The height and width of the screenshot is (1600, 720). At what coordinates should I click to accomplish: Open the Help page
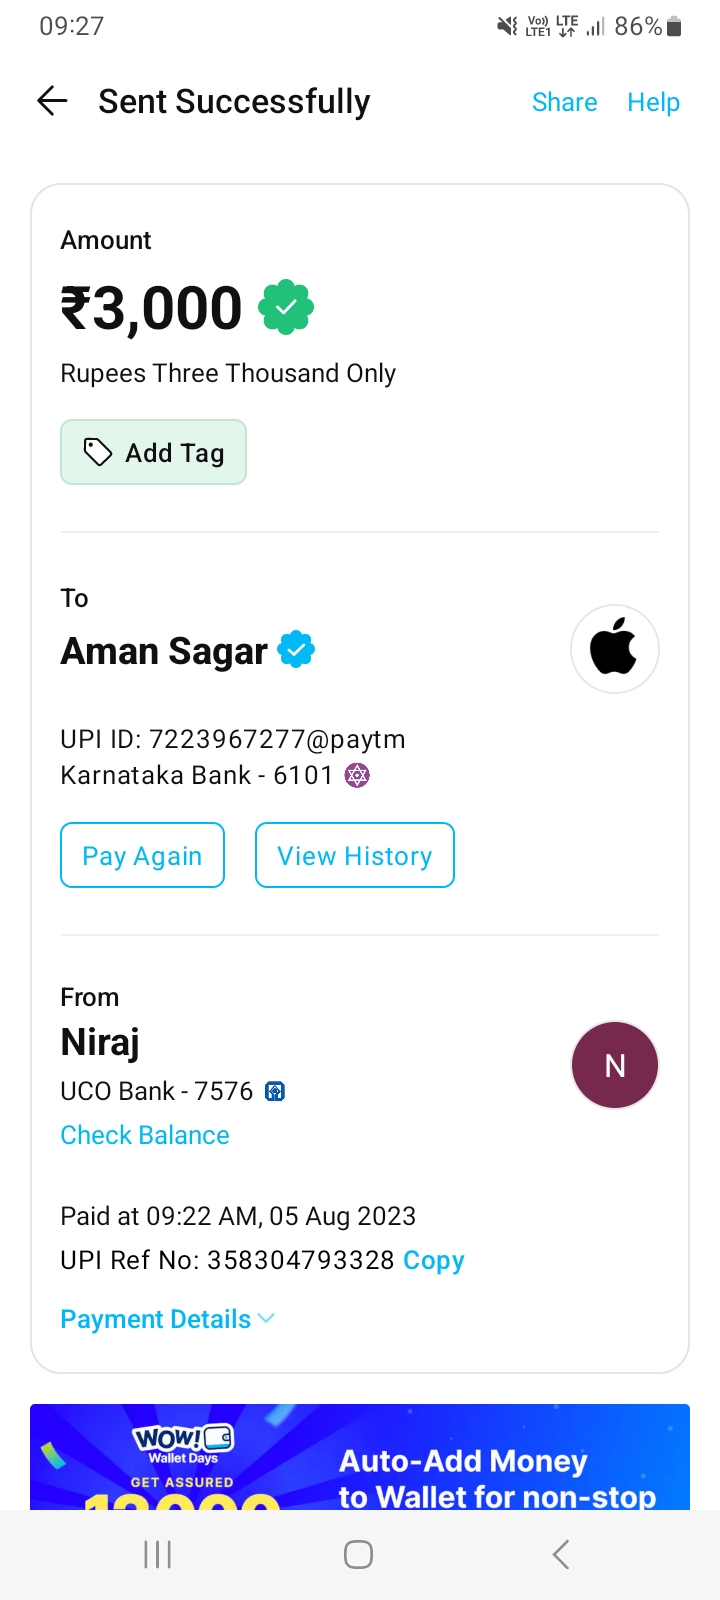653,102
